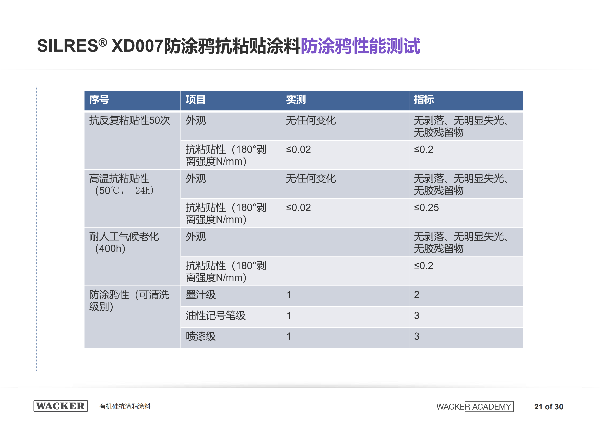Image resolution: width=600 pixels, height=424 pixels.
Task: Click the '≤0.25' 指标 value
Action: click(426, 207)
